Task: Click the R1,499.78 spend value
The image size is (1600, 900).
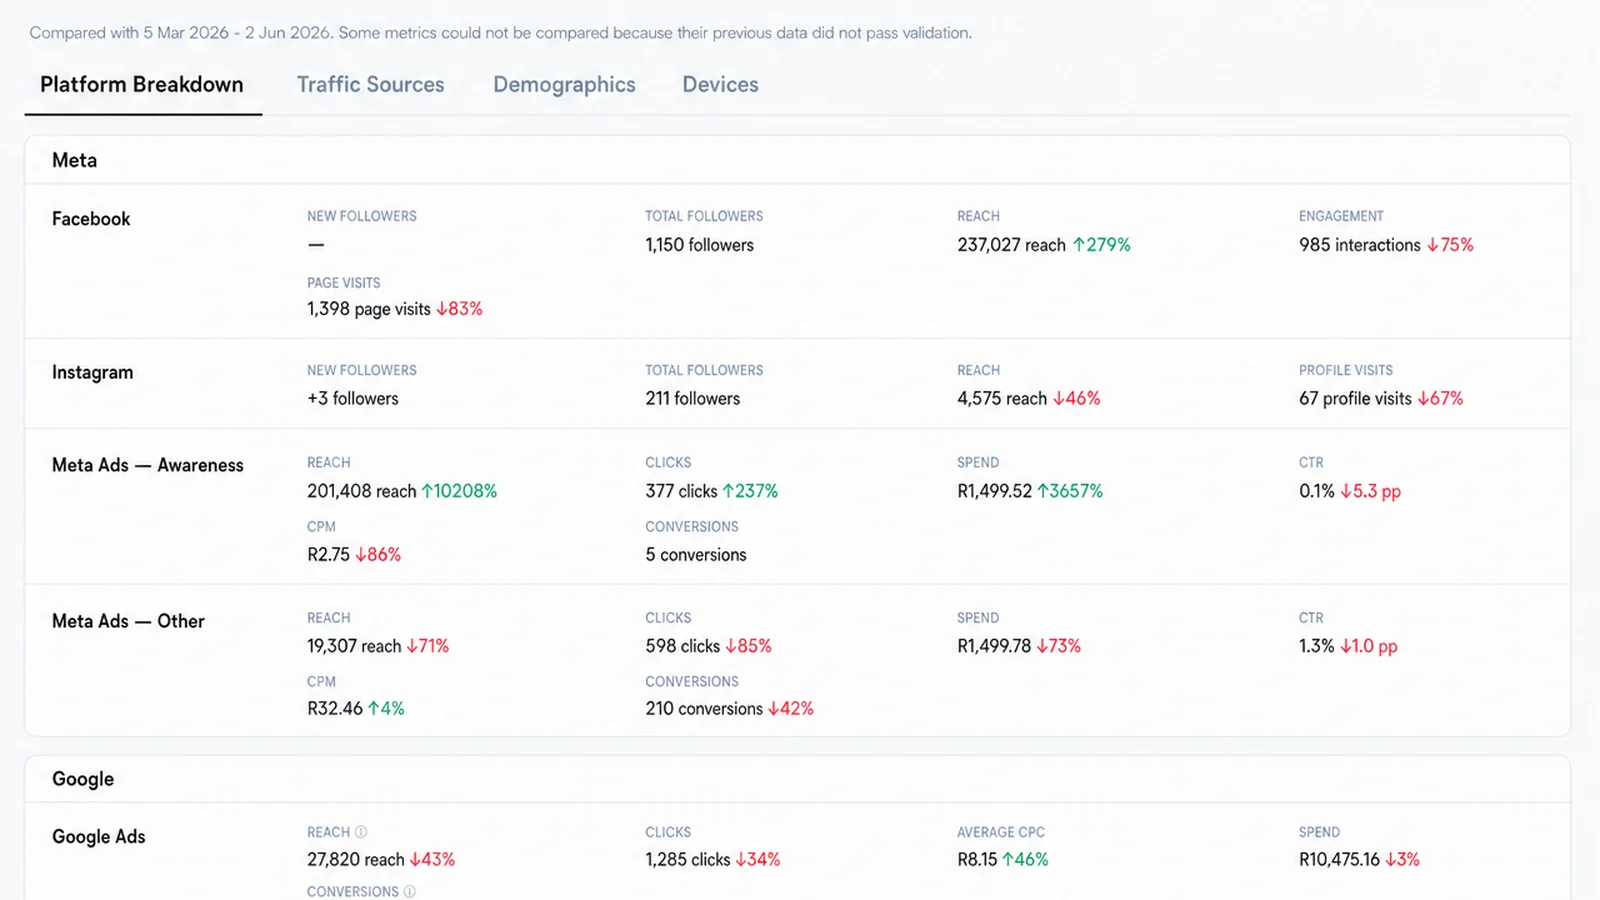Action: pos(994,646)
